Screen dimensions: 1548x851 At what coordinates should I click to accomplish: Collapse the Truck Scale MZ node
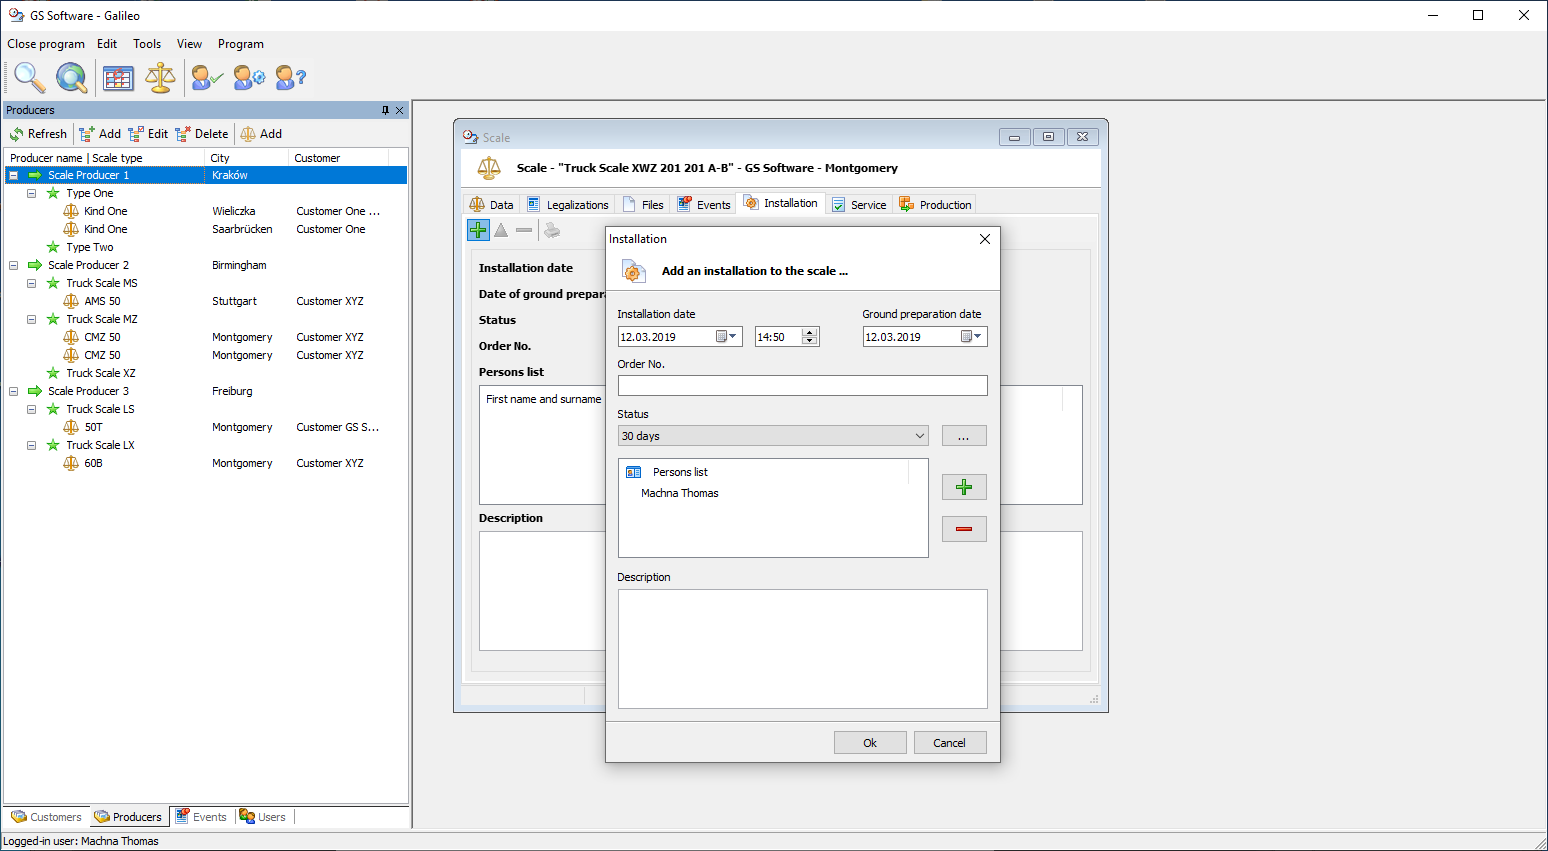[x=32, y=319]
